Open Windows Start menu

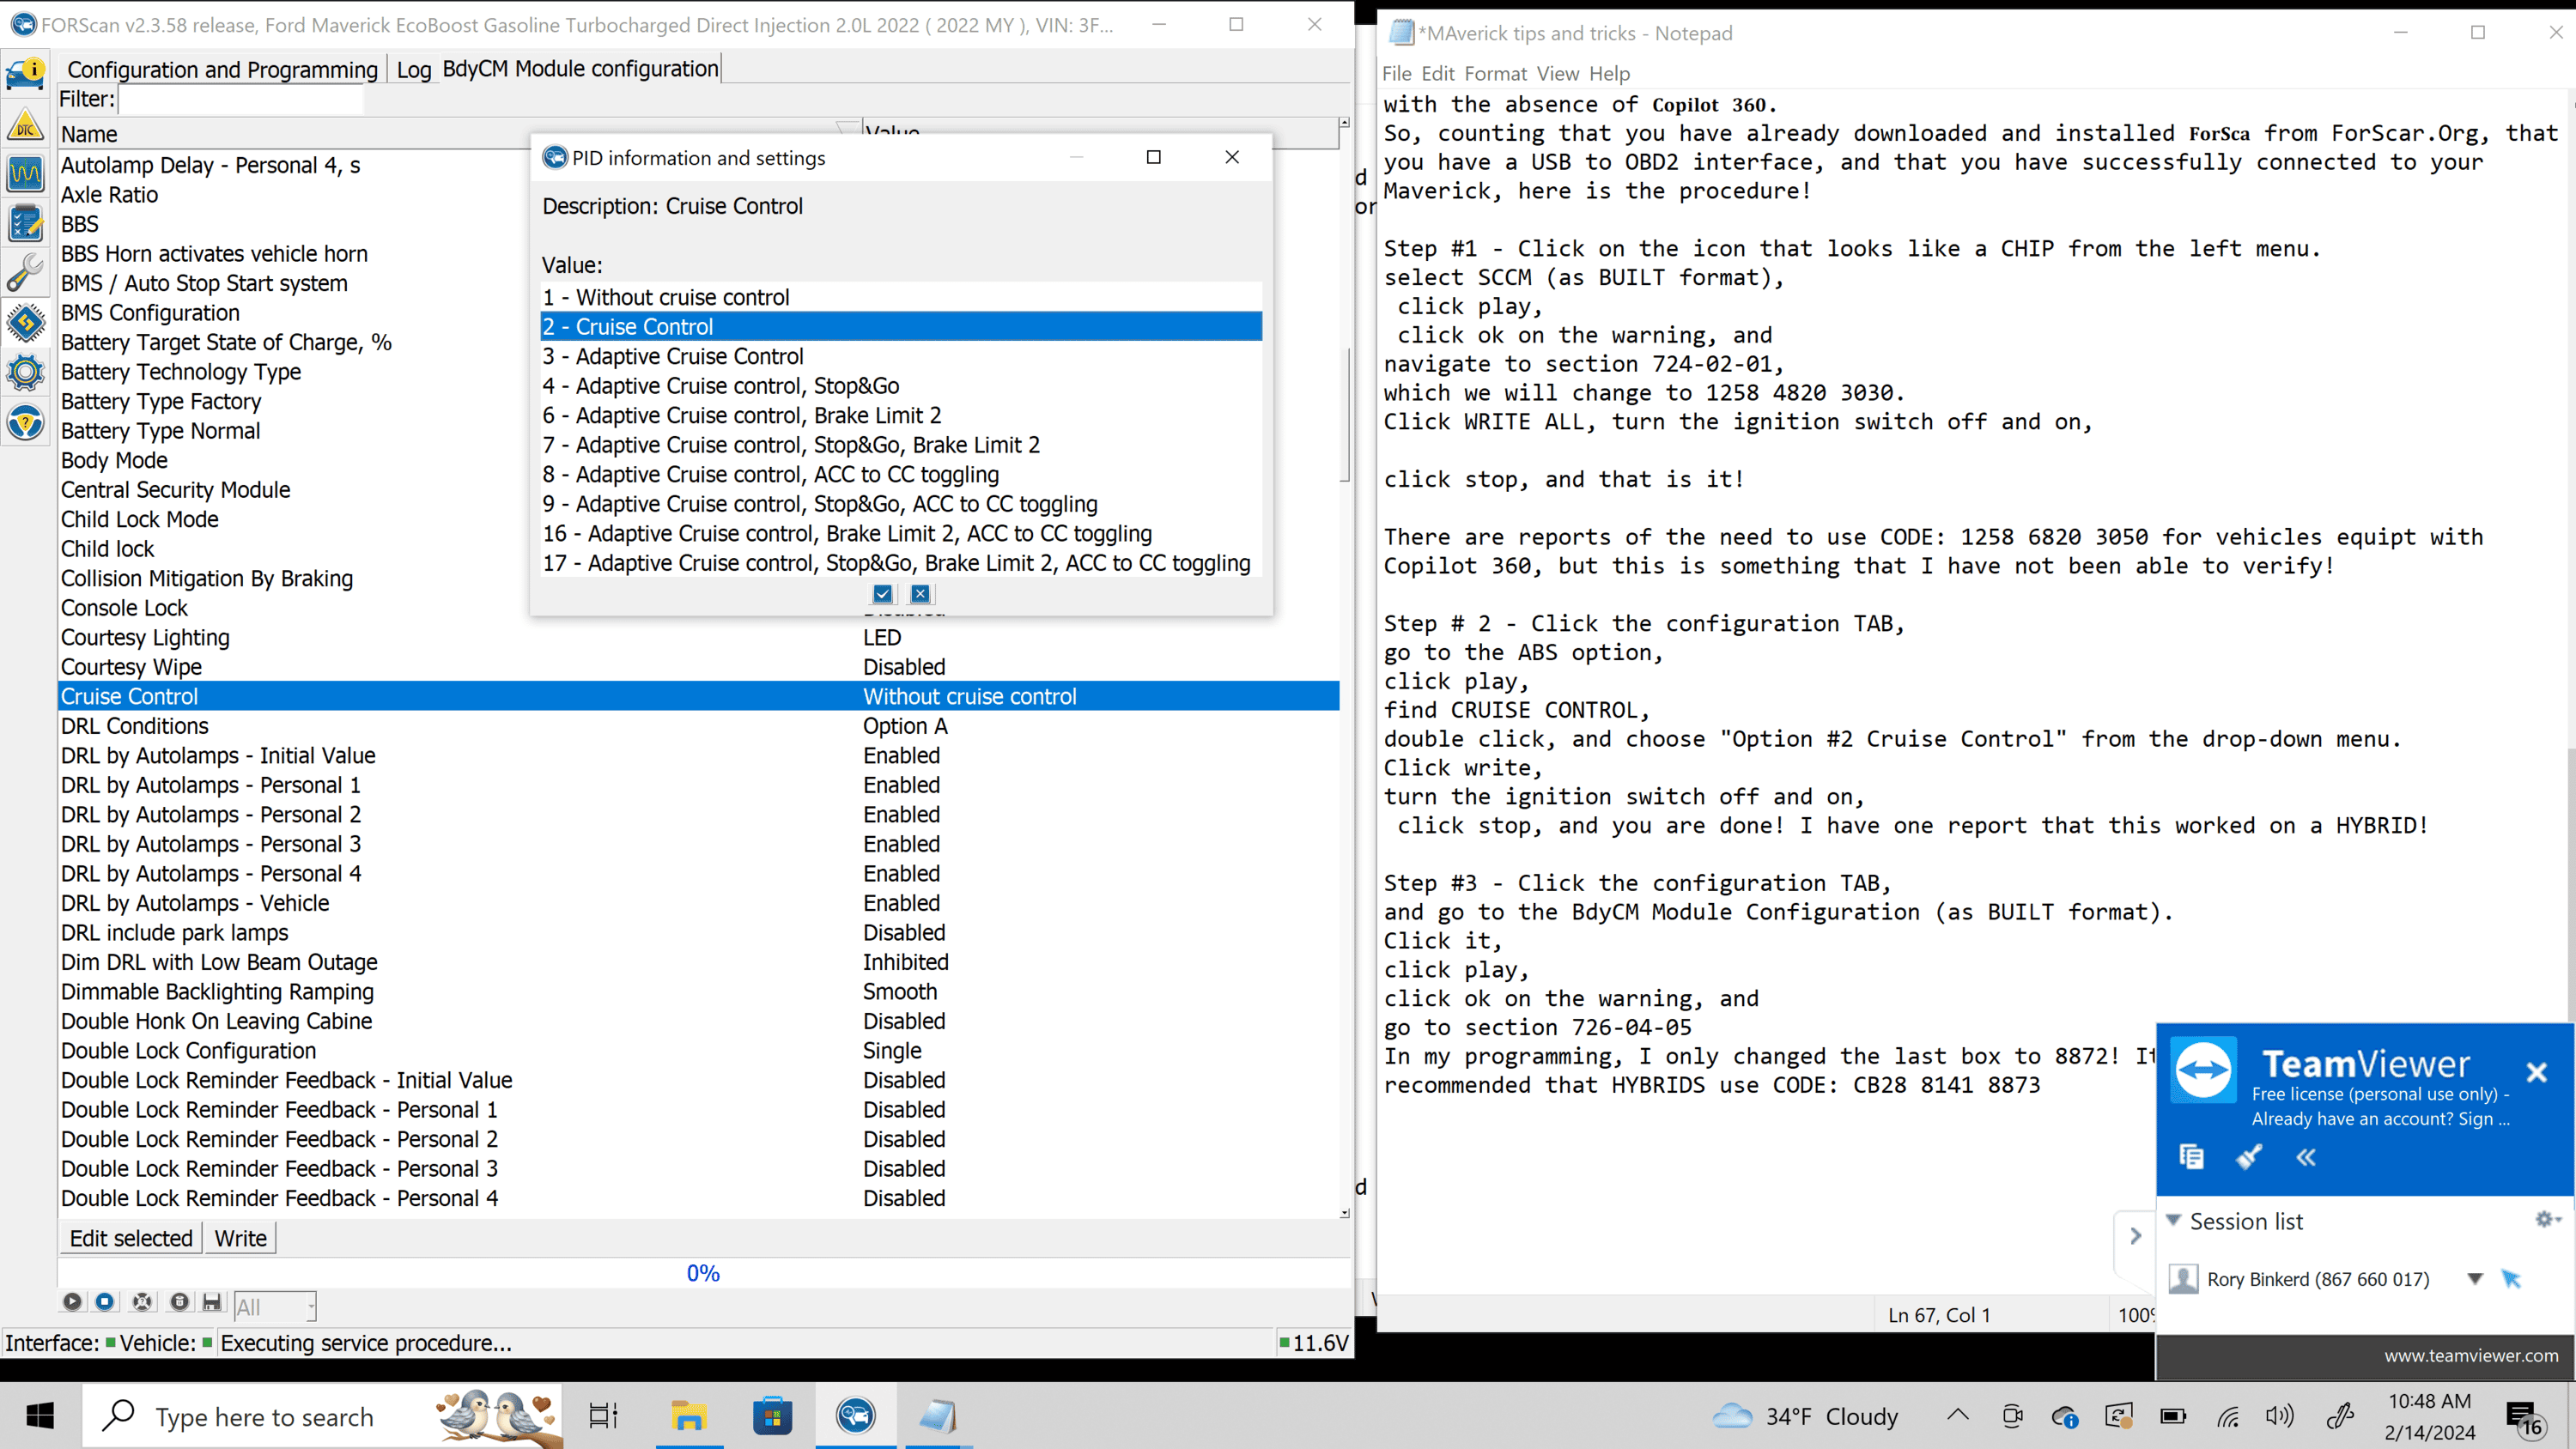[39, 1415]
